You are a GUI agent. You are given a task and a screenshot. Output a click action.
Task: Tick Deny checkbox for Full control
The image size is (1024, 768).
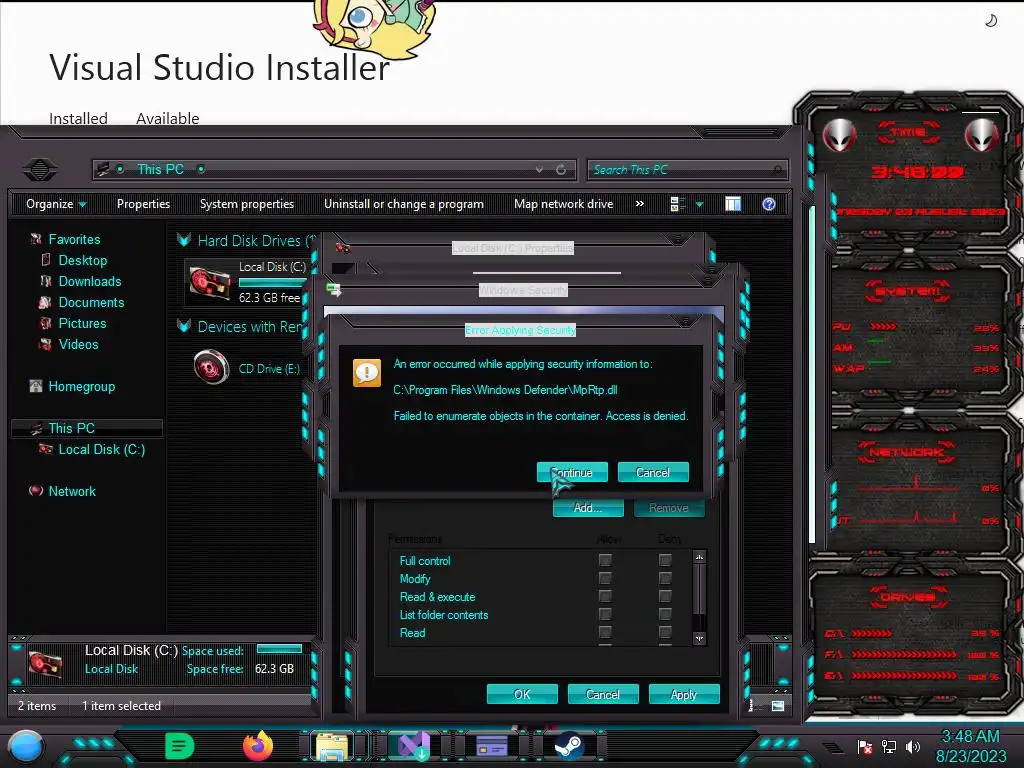[665, 560]
